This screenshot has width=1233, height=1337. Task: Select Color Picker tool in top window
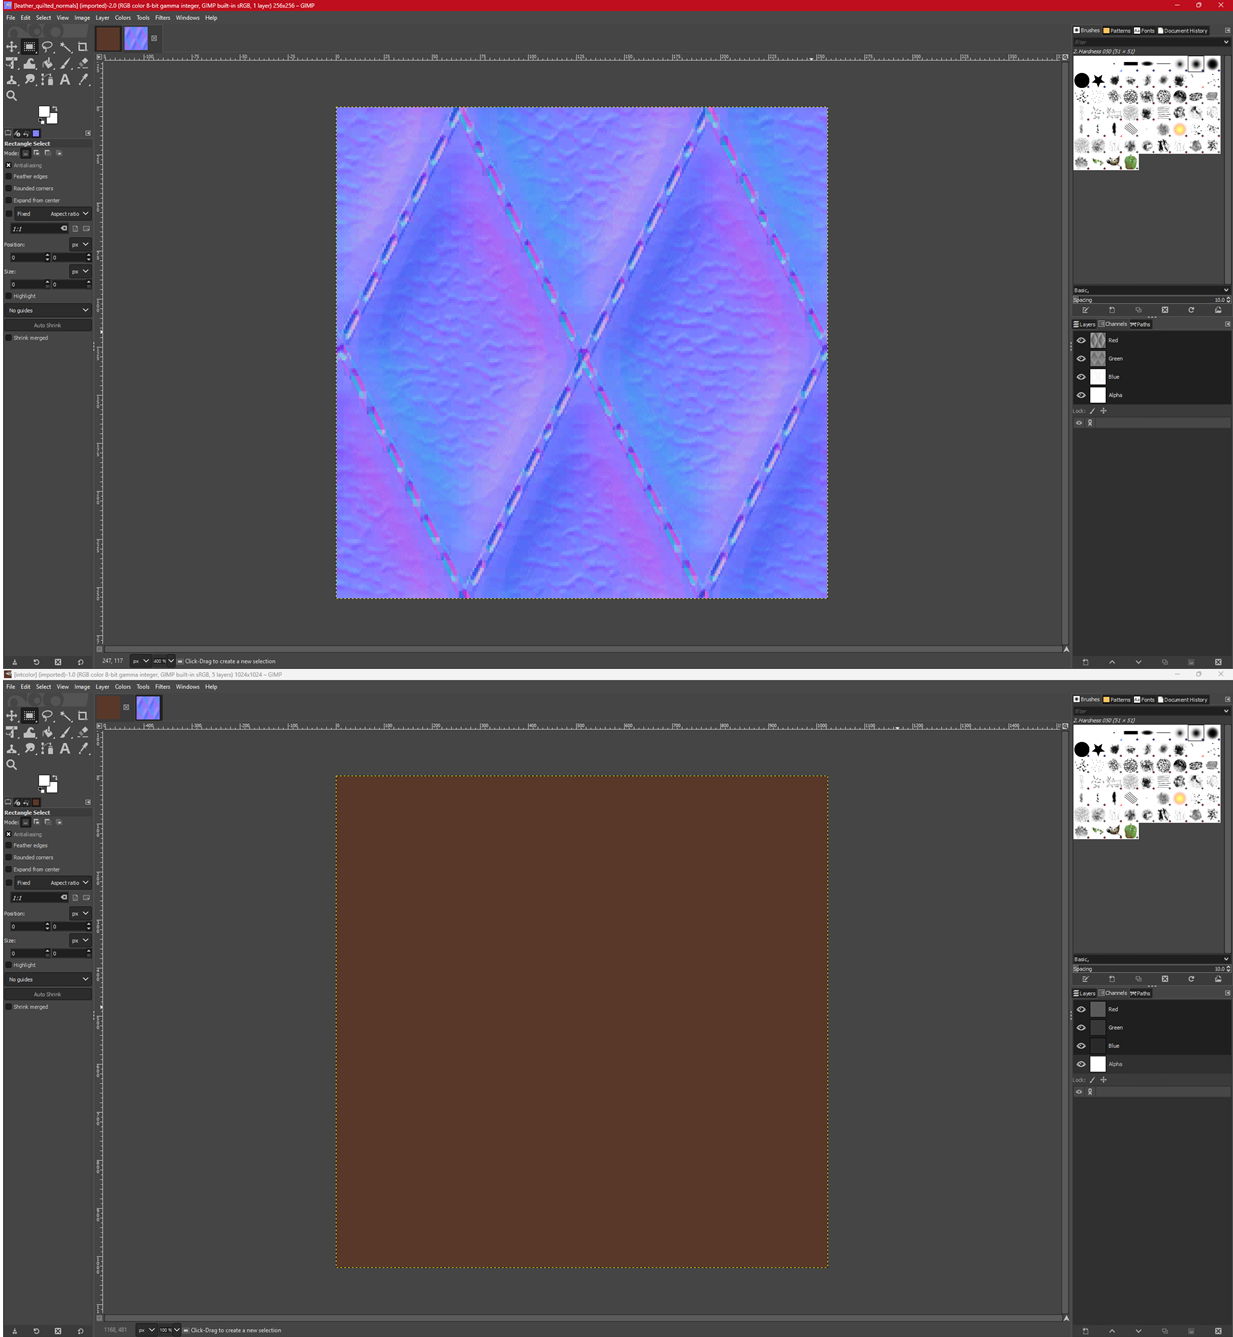tap(83, 80)
